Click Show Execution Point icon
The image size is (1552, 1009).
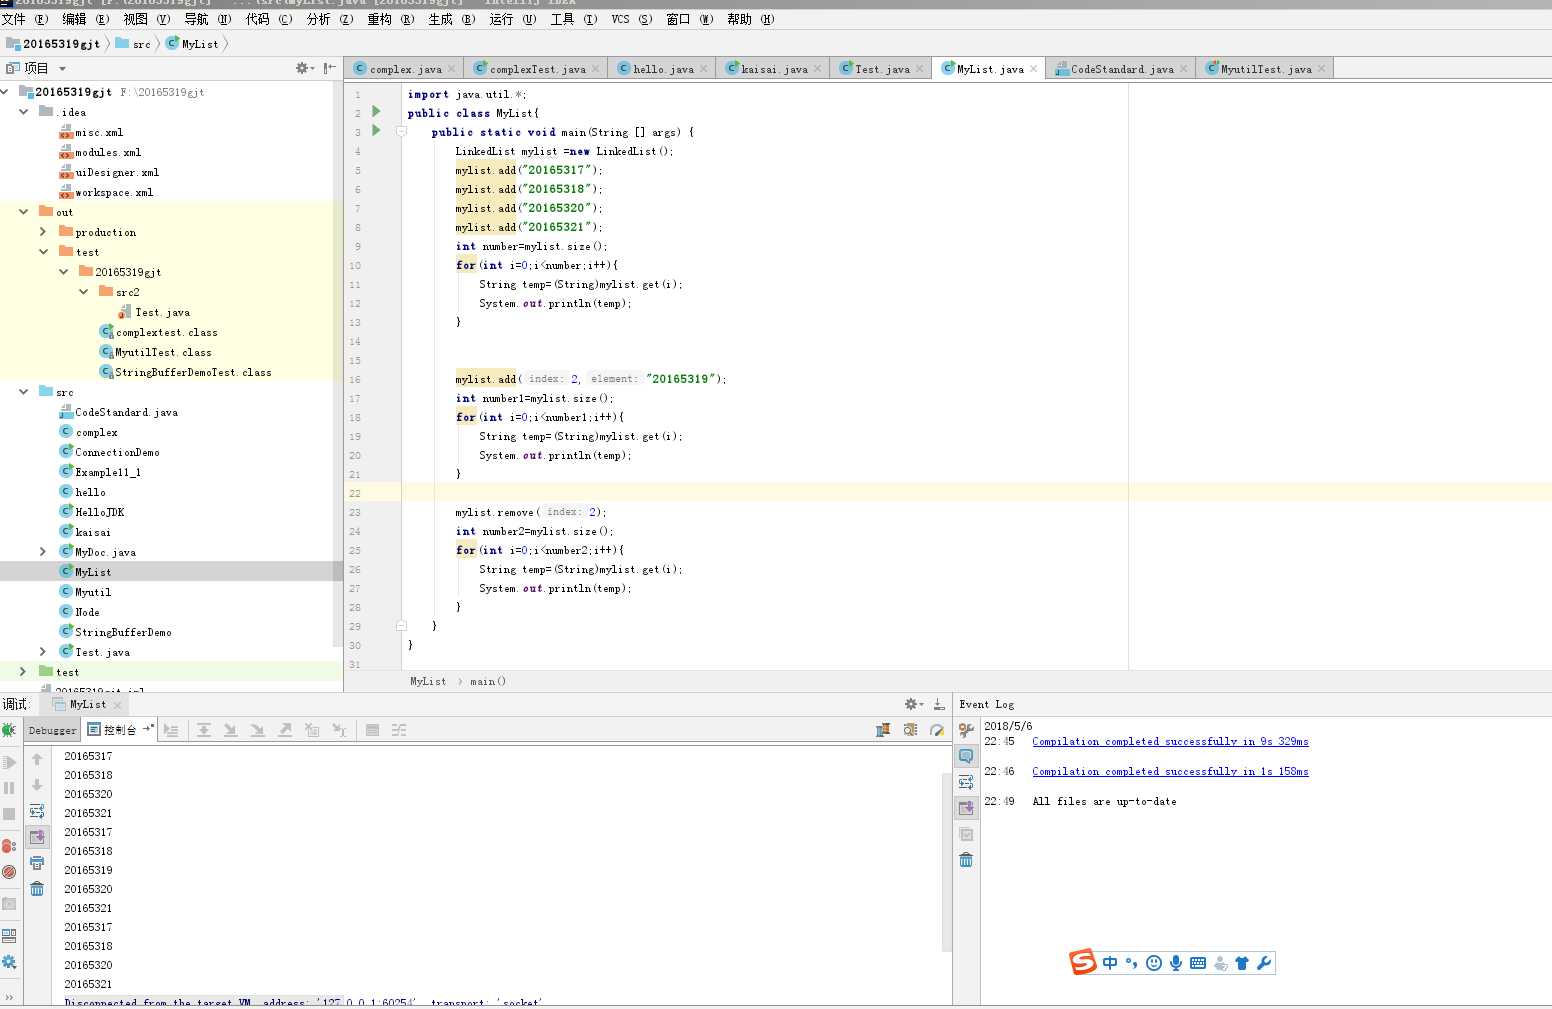point(171,730)
